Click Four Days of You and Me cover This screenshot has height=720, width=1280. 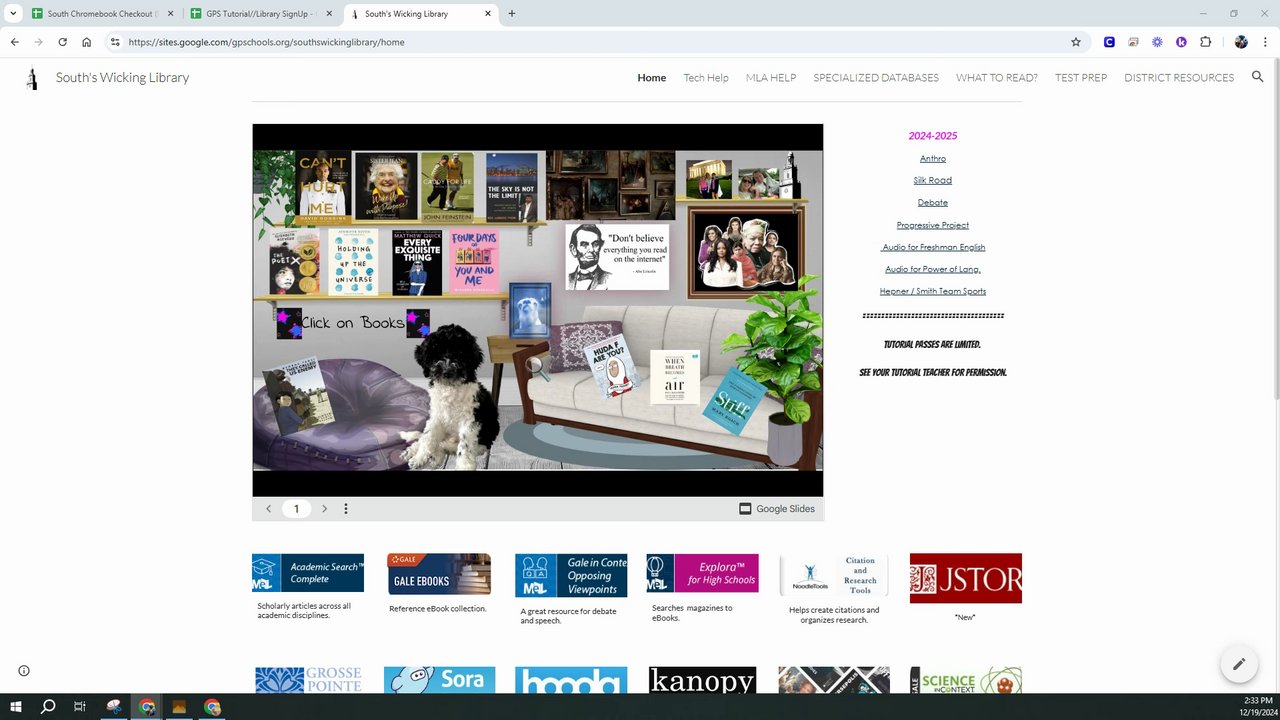[x=475, y=262]
